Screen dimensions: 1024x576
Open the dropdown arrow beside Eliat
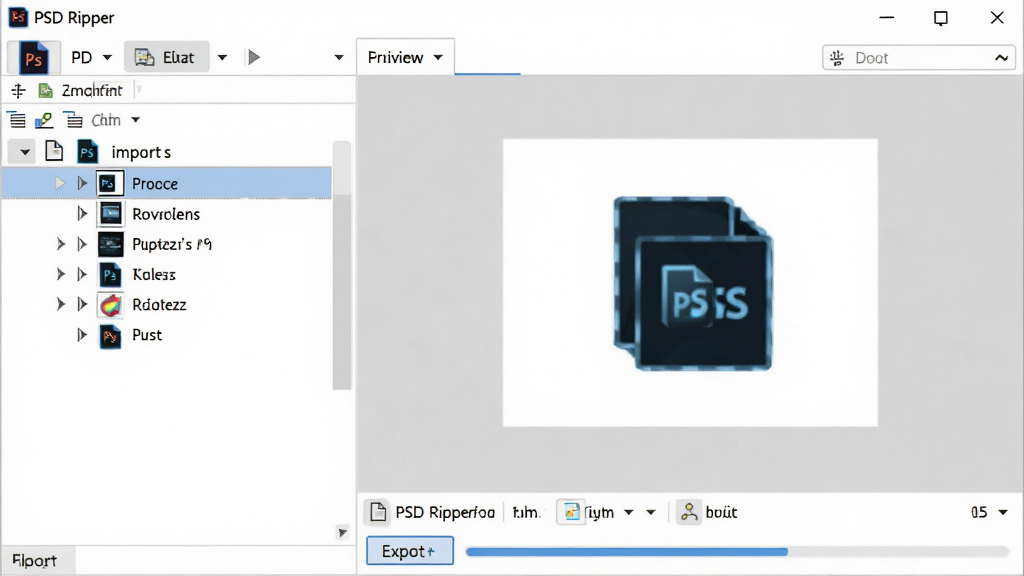(222, 57)
